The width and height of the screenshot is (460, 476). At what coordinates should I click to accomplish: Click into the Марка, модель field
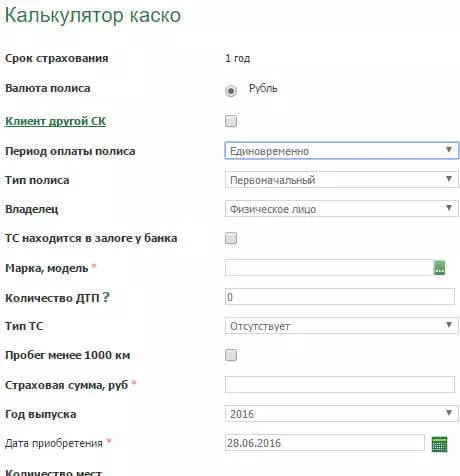click(329, 268)
